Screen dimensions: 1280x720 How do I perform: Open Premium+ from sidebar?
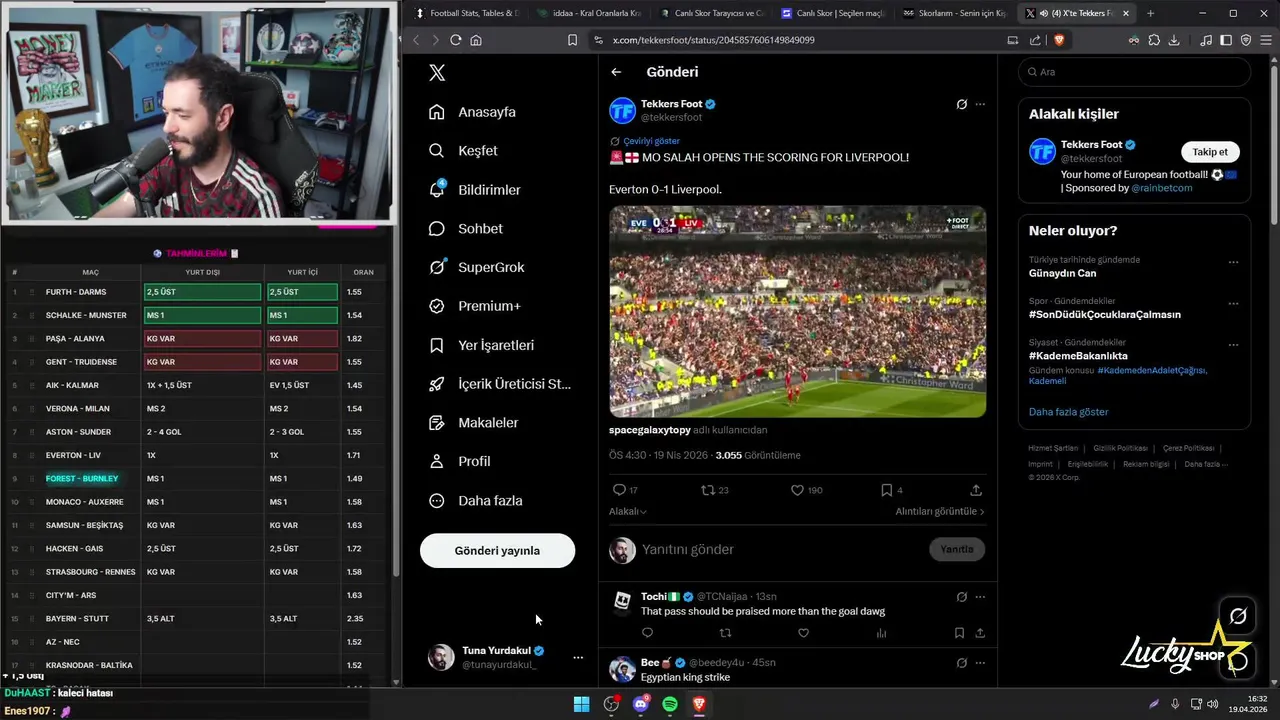click(475, 306)
